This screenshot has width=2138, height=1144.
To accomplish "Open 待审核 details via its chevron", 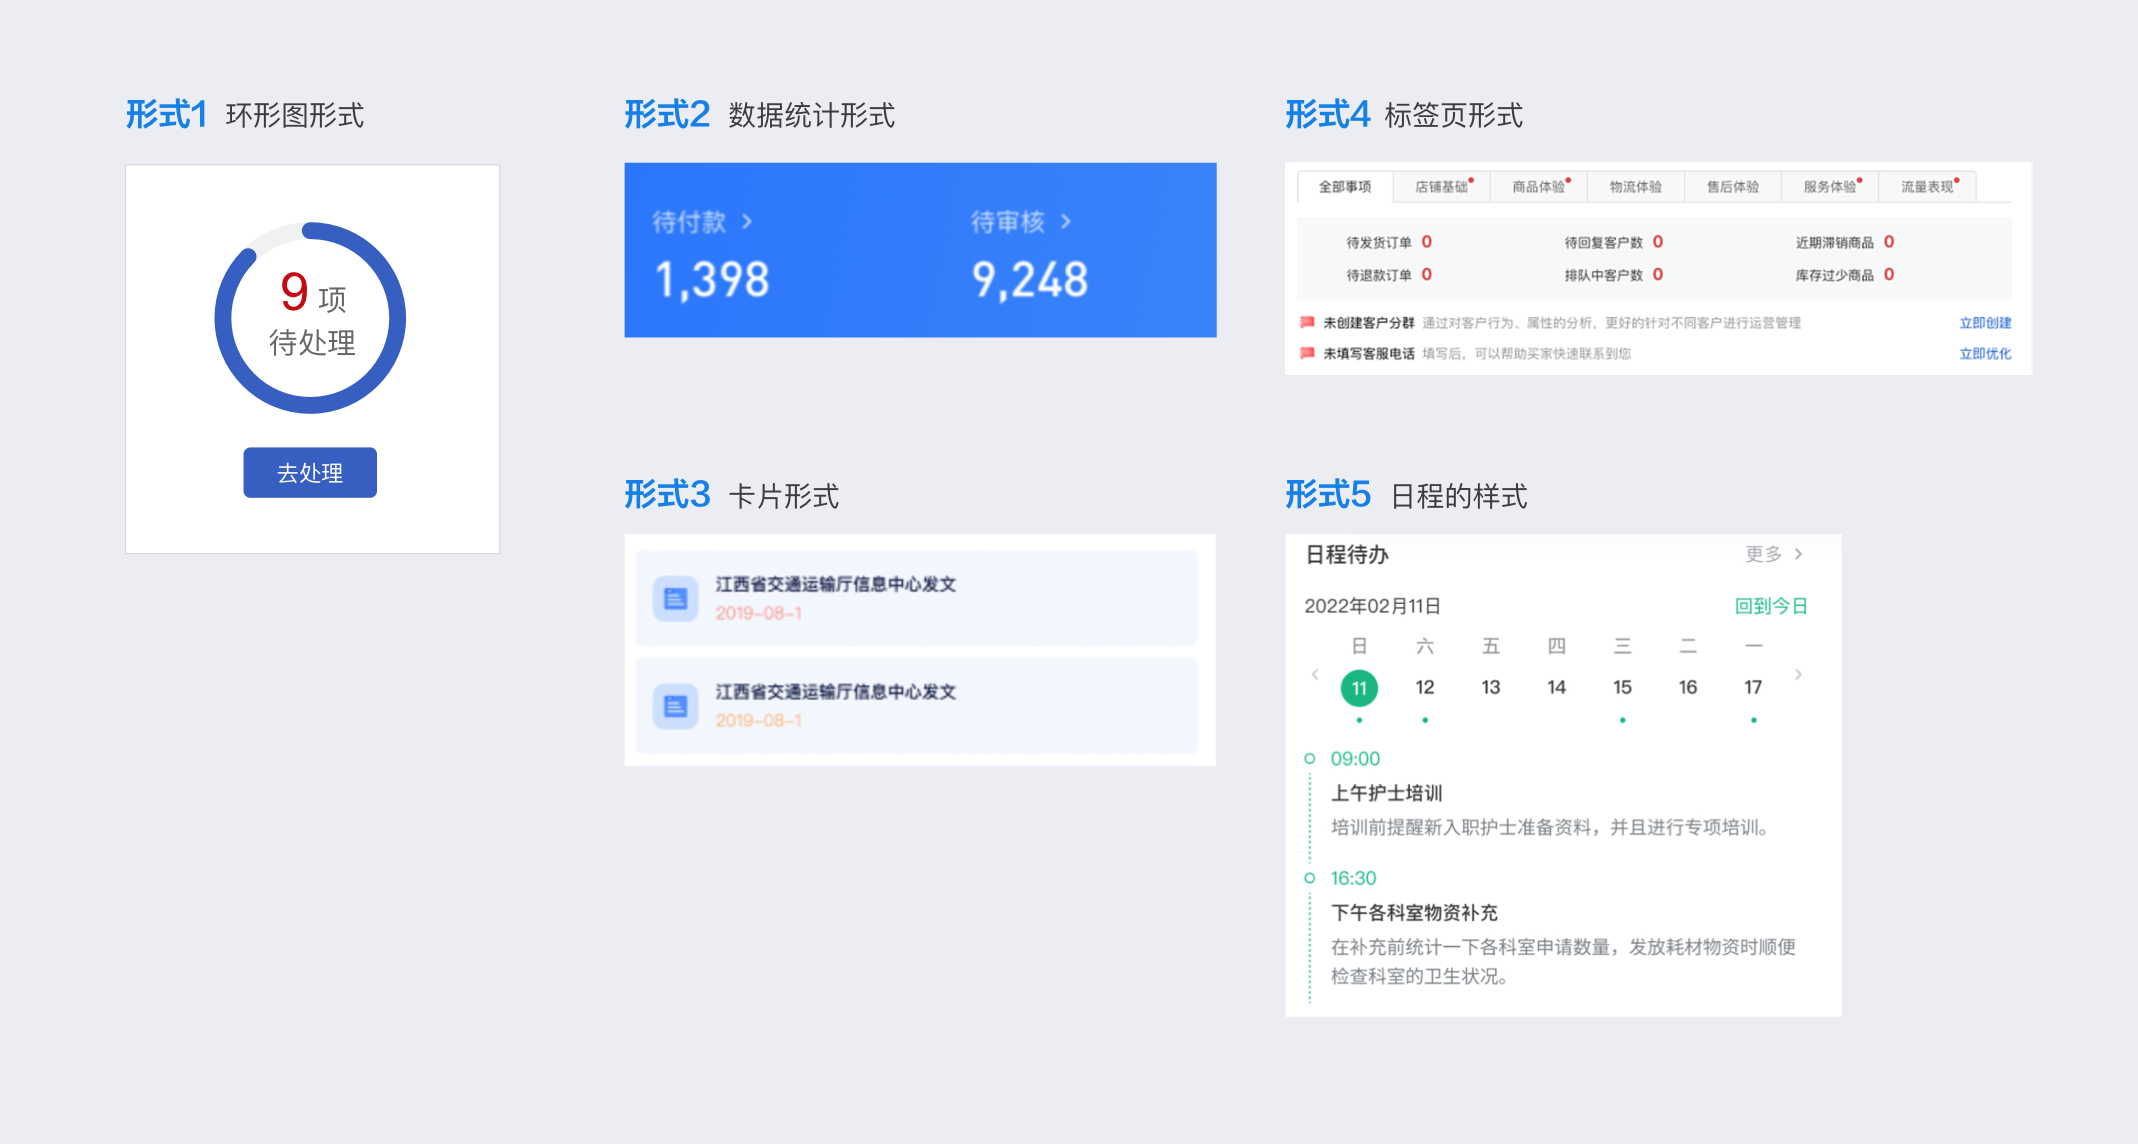I will pos(1066,222).
